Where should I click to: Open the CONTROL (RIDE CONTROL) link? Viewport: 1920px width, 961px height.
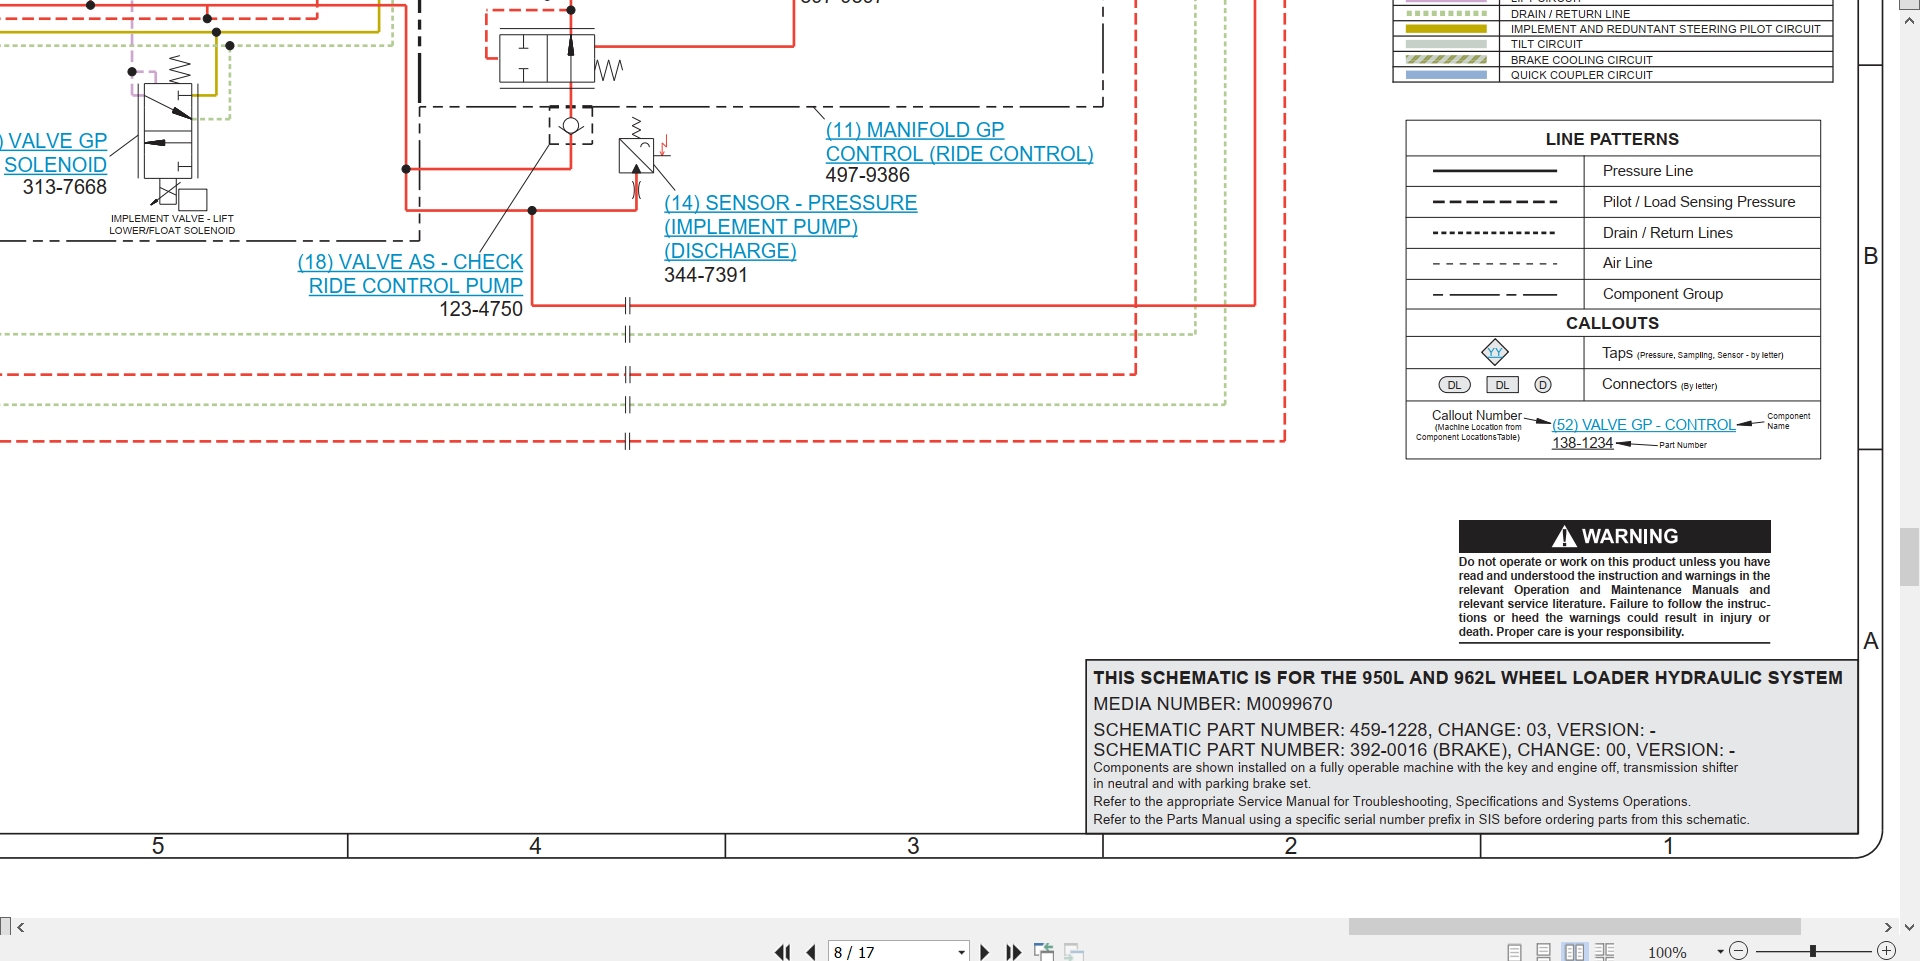959,154
